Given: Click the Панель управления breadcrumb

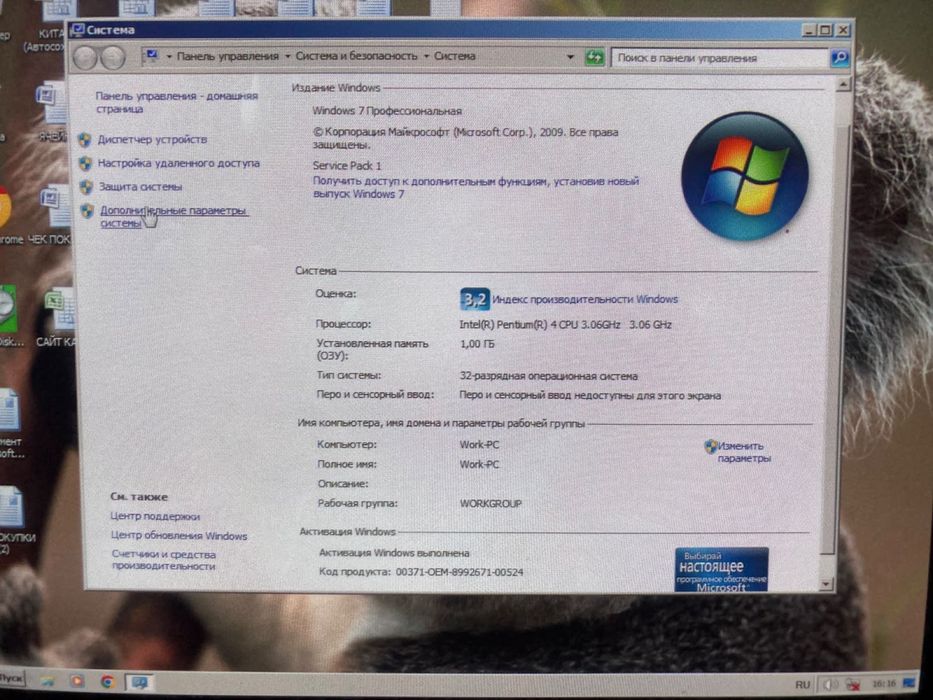Looking at the screenshot, I should tap(227, 56).
